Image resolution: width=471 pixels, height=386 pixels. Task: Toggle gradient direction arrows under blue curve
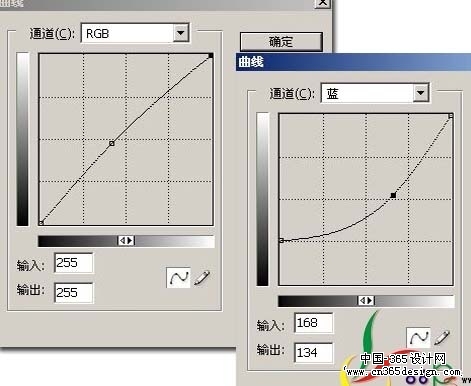(x=366, y=300)
